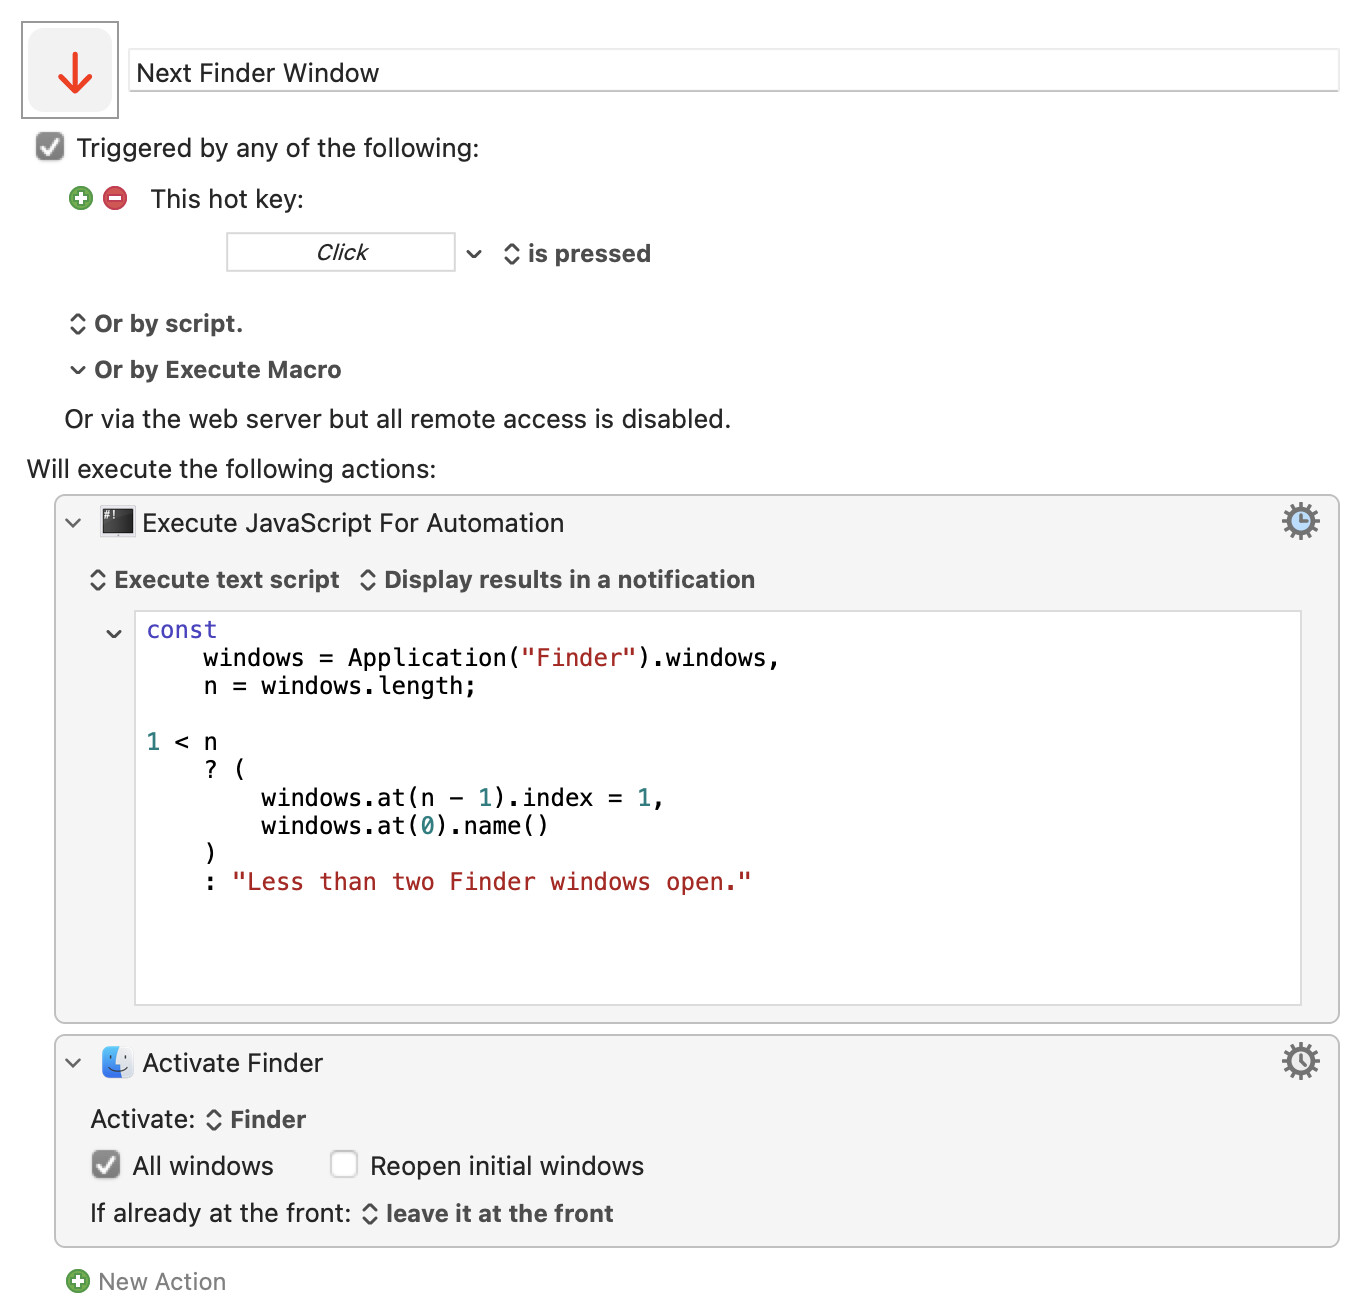Viewport: 1360px width, 1314px height.
Task: Click green plus icon beside New Action
Action: (78, 1281)
